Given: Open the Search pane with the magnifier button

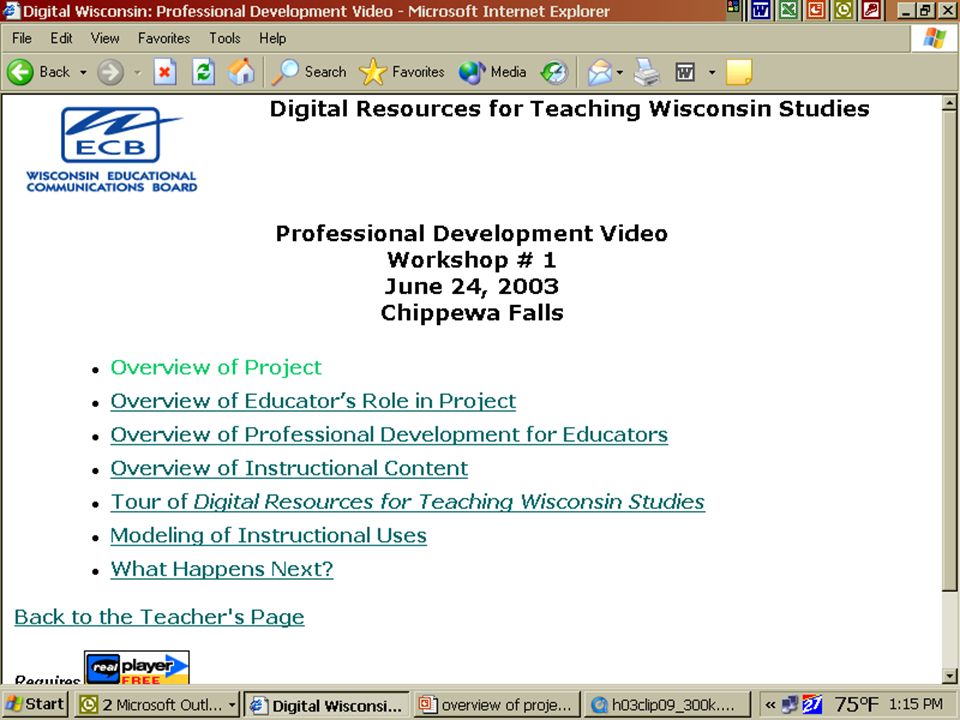Looking at the screenshot, I should (x=309, y=72).
